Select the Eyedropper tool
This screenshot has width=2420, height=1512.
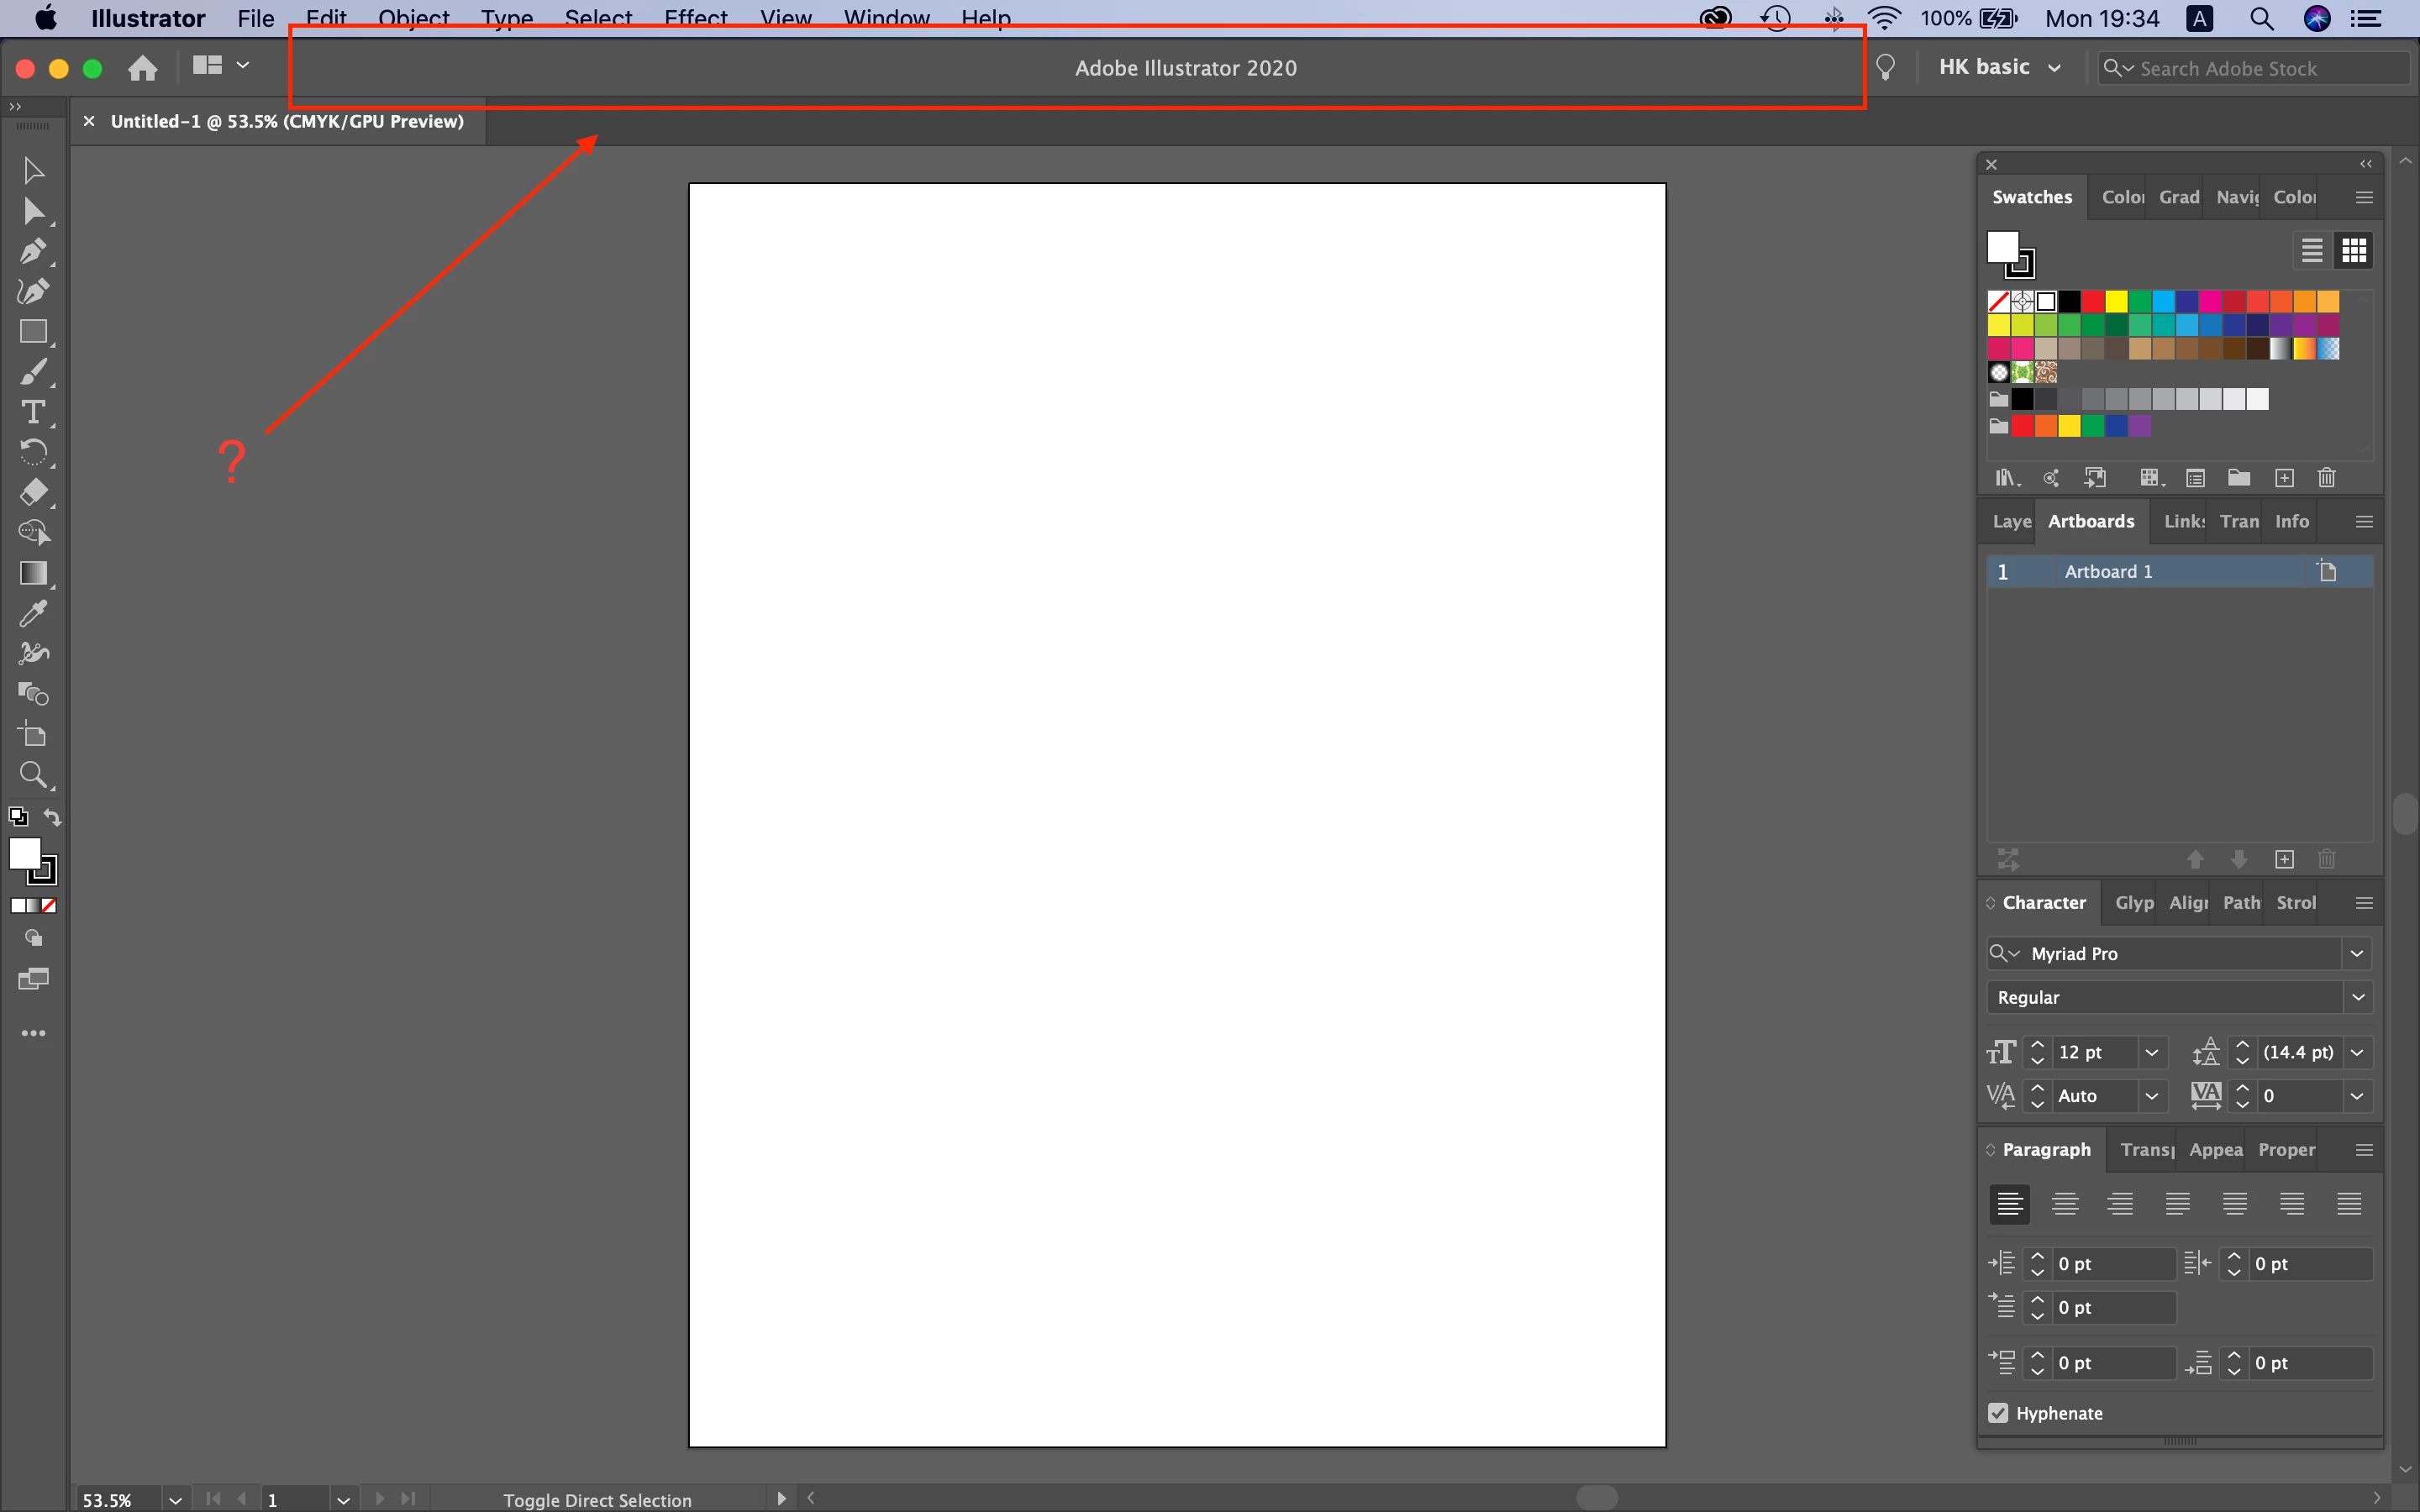click(32, 613)
